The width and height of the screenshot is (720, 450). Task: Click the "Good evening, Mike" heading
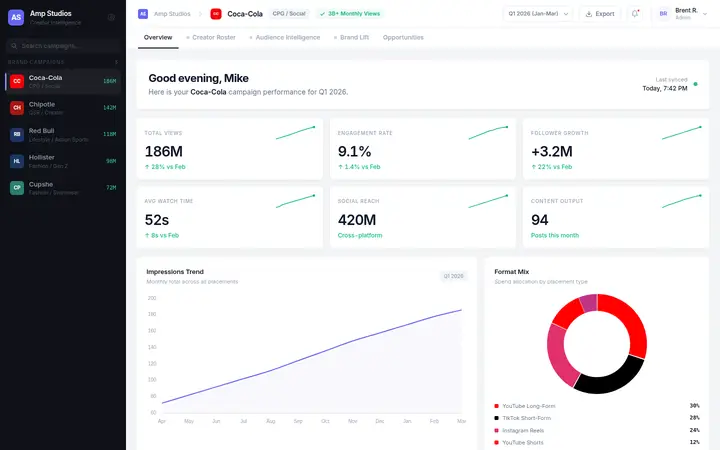click(198, 79)
